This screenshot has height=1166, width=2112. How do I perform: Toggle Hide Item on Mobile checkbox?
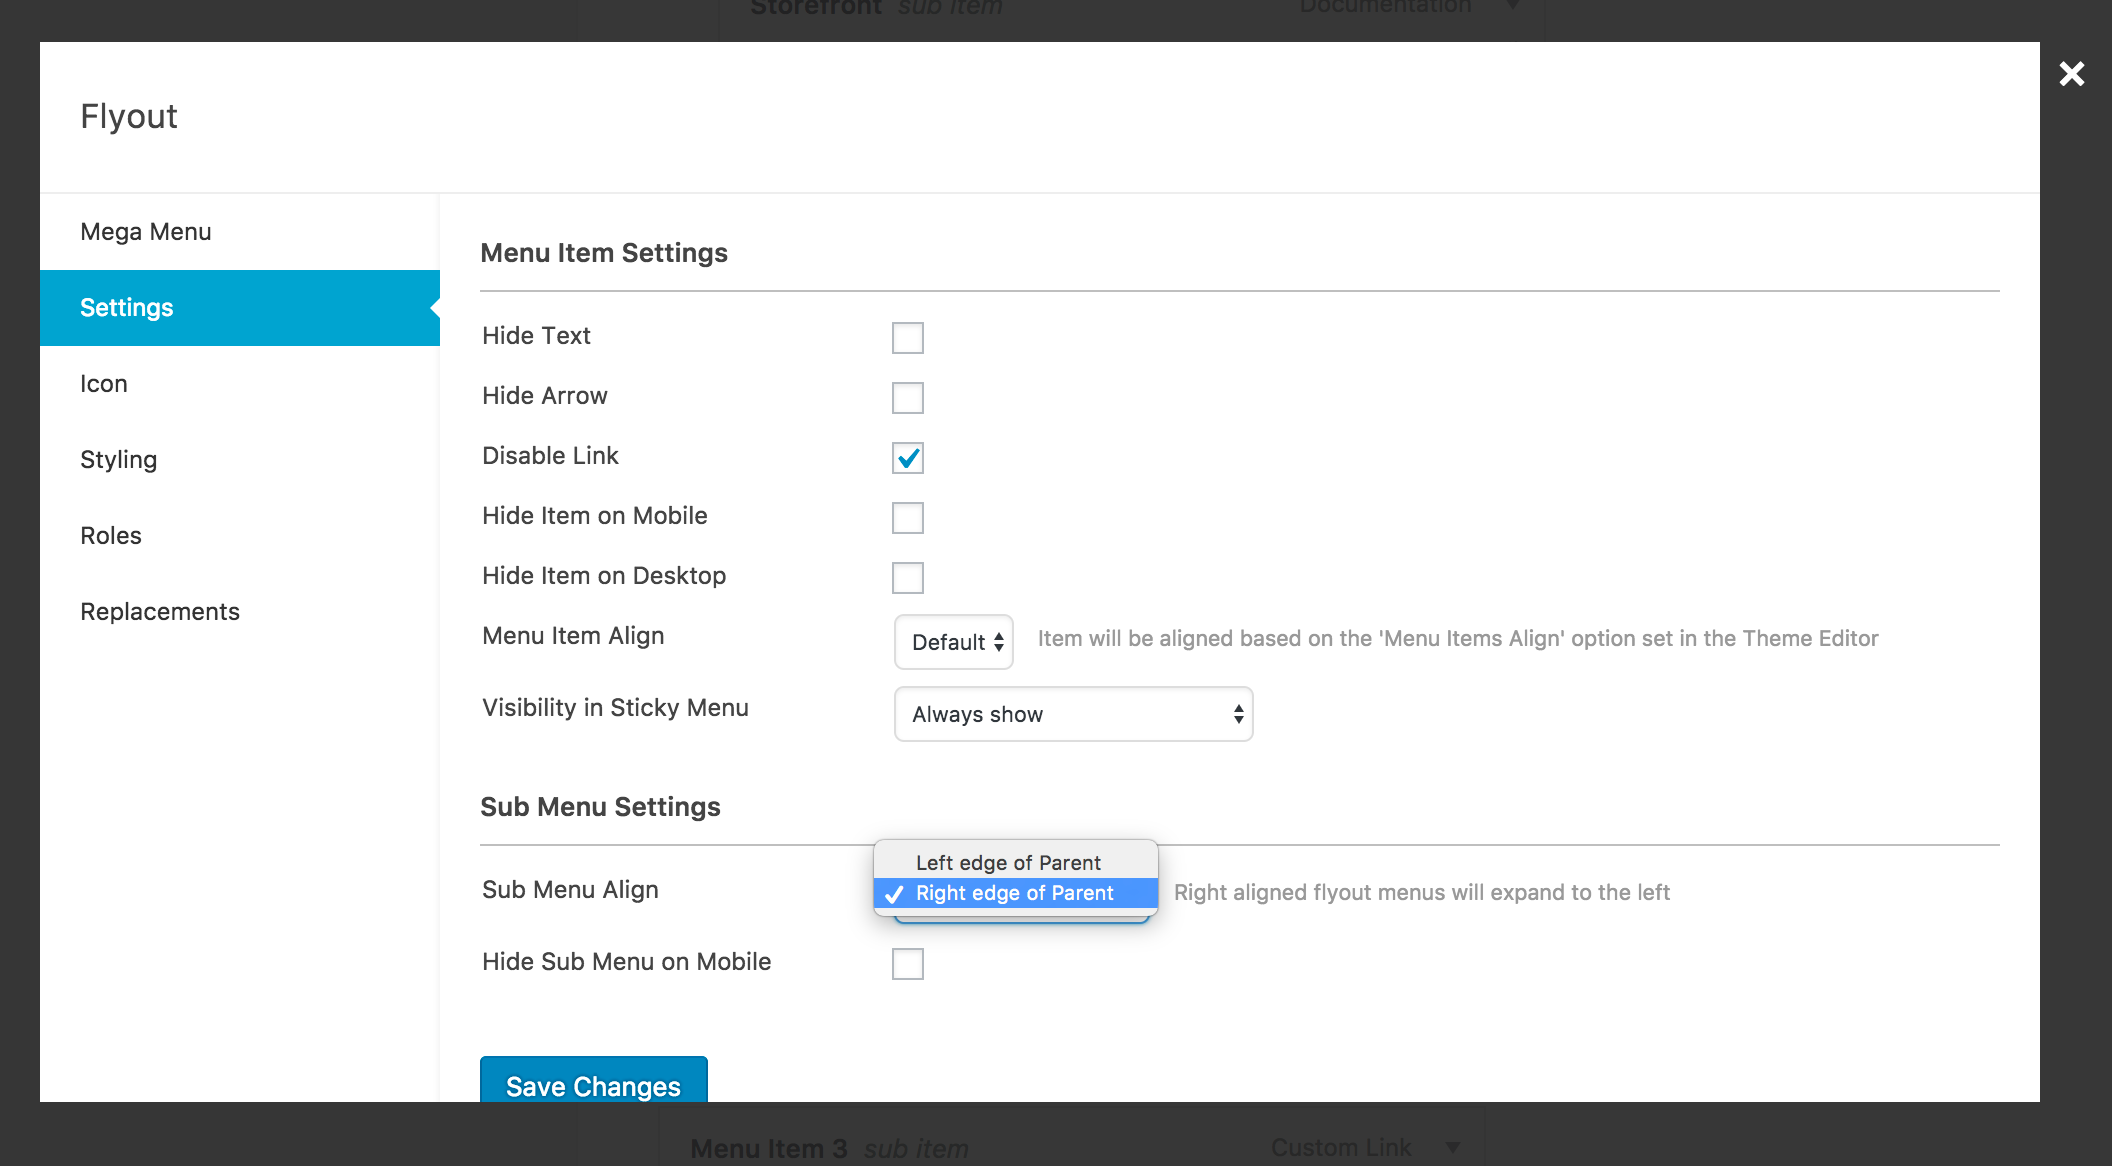click(907, 518)
